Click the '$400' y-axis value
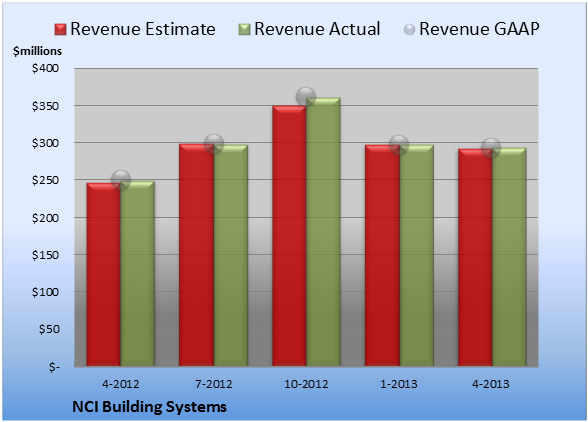Image resolution: width=588 pixels, height=422 pixels. [45, 68]
